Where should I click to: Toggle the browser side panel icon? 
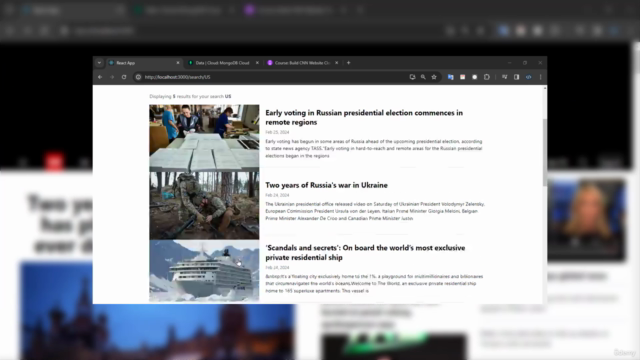click(517, 77)
